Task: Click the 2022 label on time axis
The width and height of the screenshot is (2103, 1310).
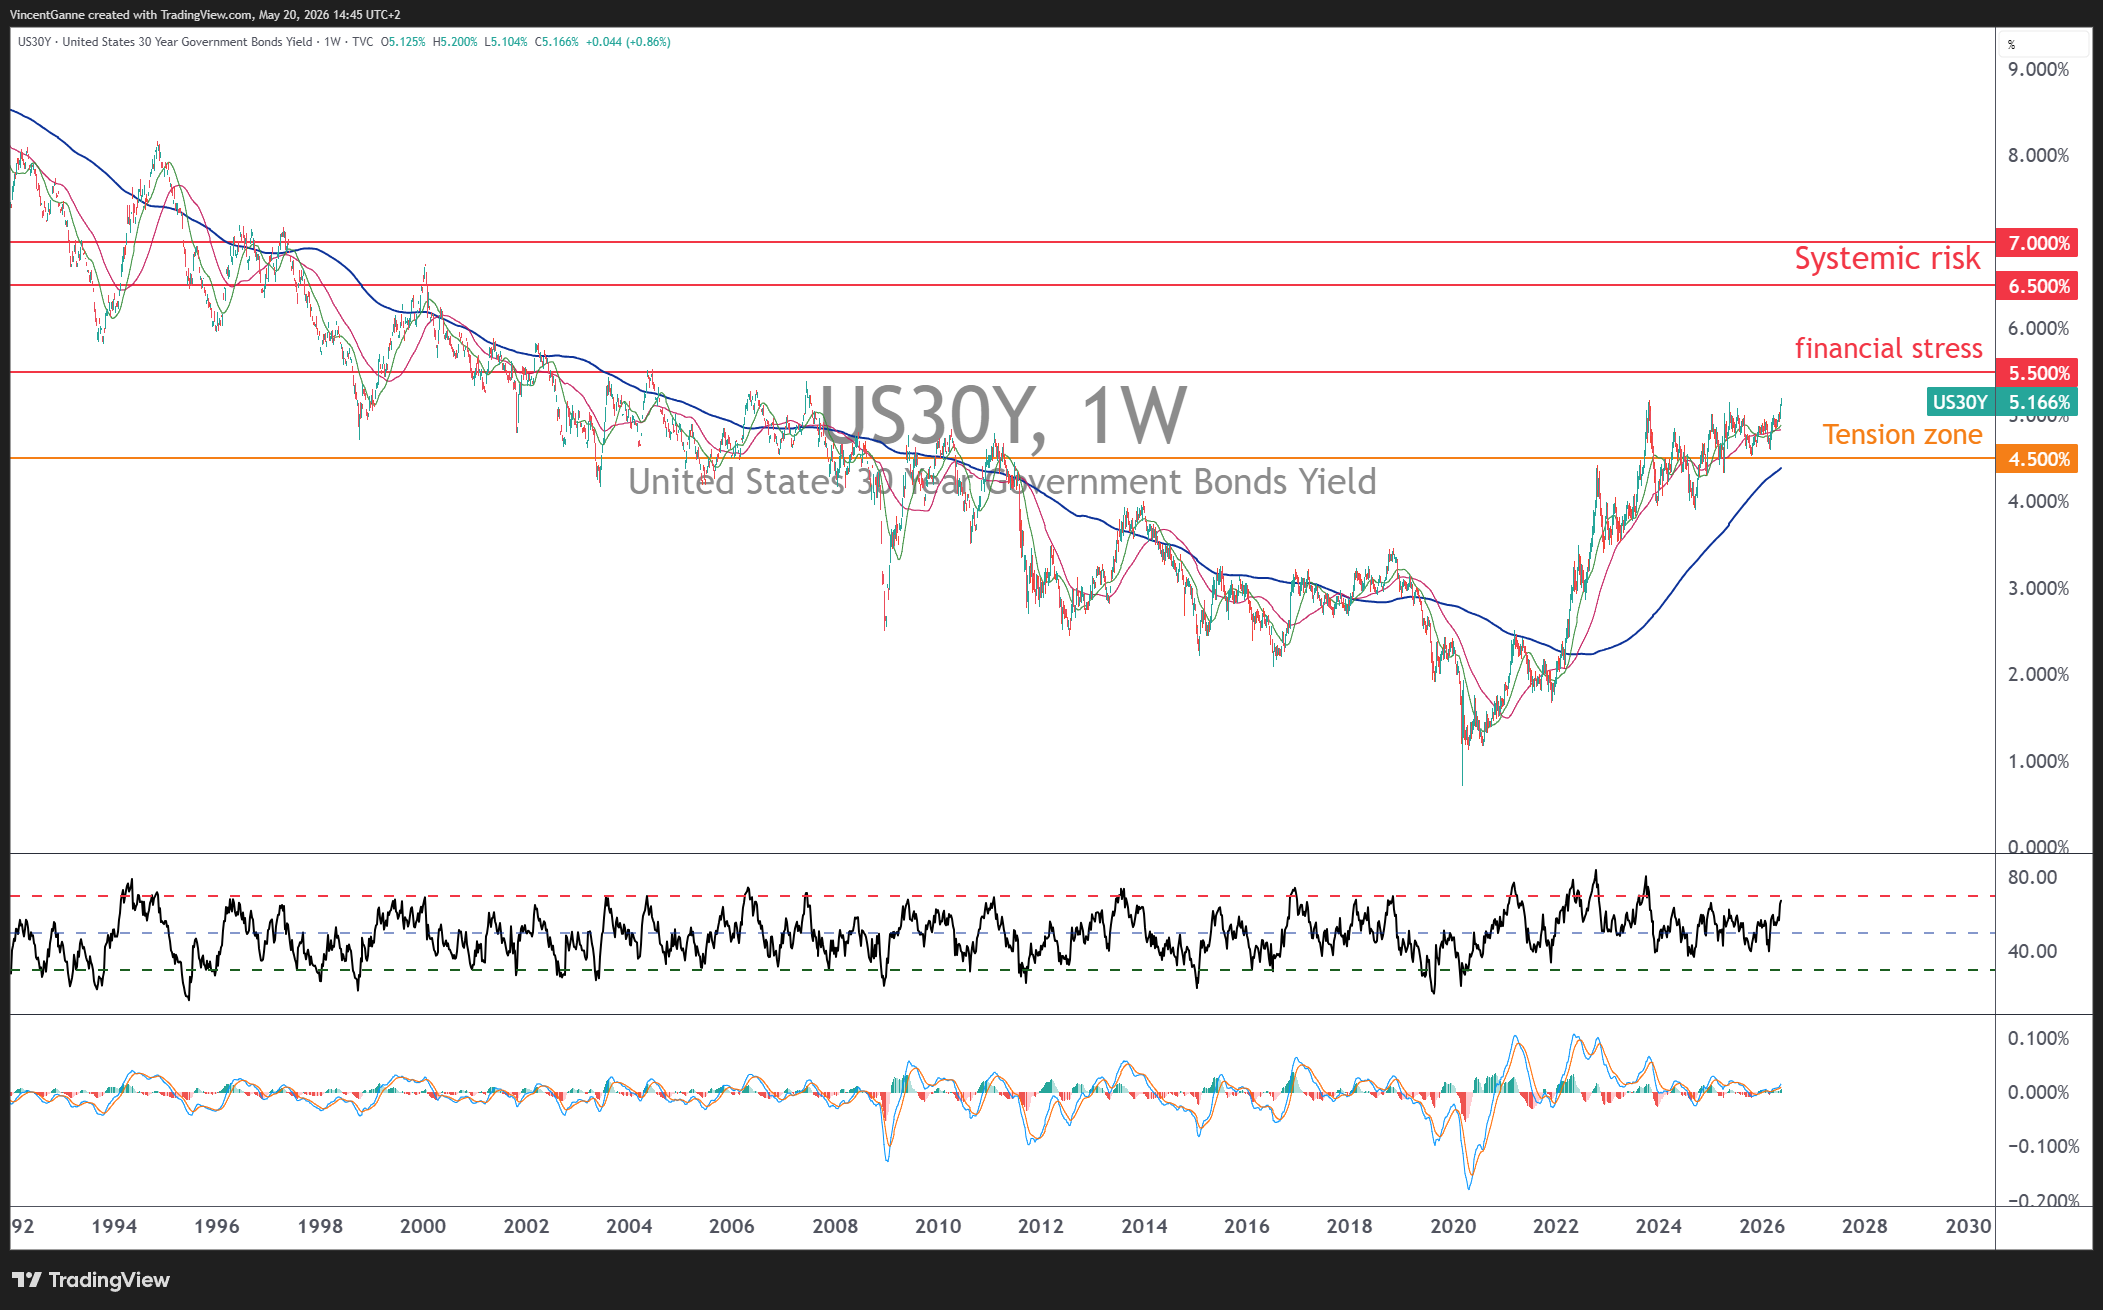Action: click(x=1556, y=1226)
